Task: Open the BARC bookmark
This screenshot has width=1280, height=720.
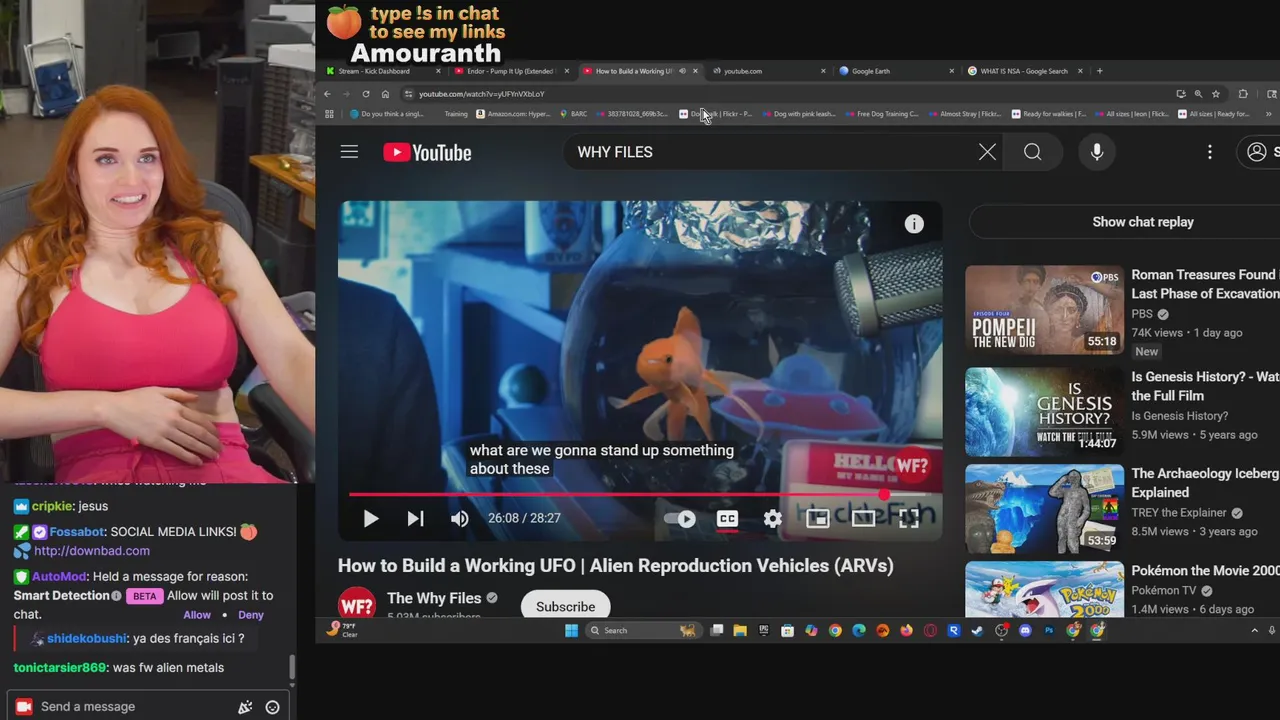Action: [574, 114]
